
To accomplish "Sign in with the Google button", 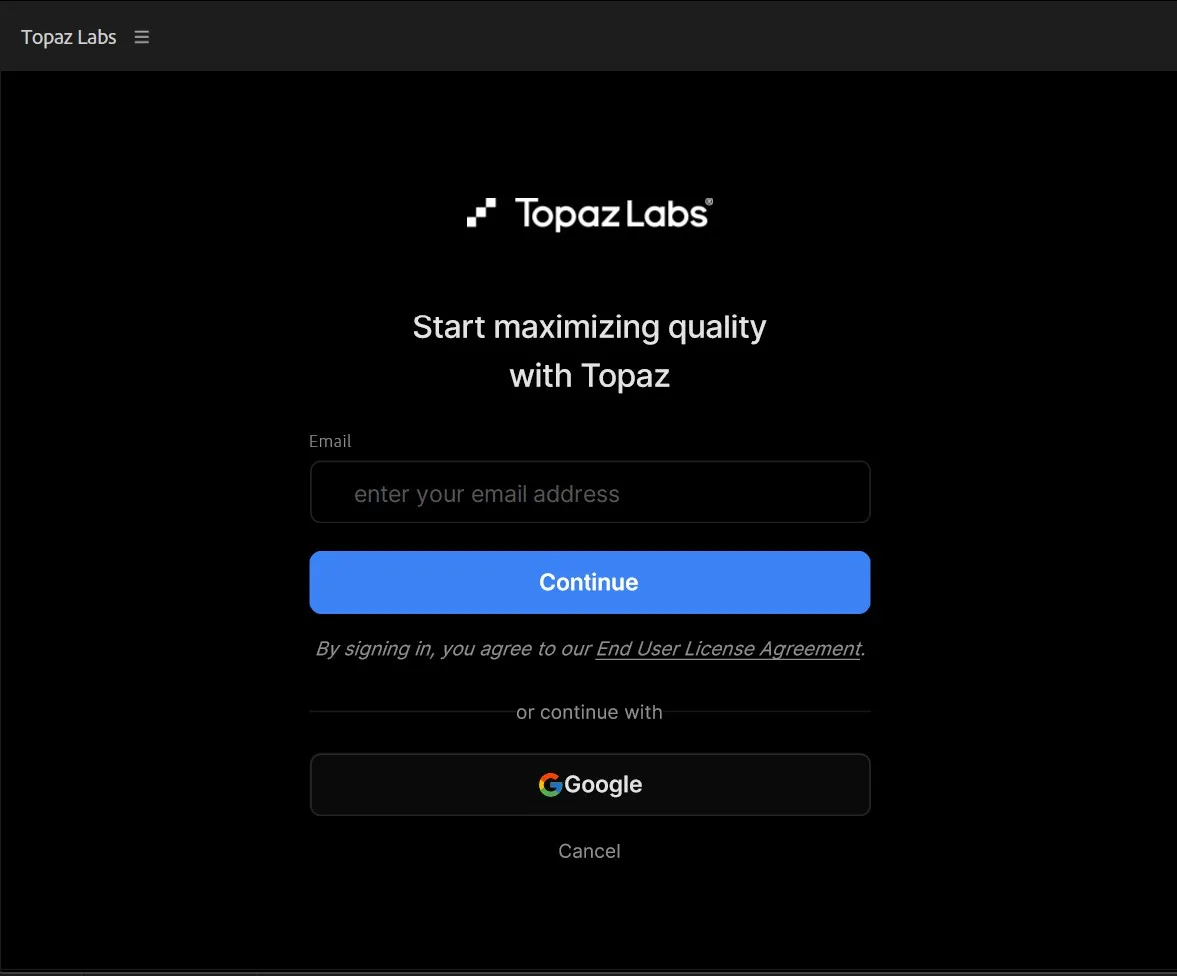I will tap(590, 785).
